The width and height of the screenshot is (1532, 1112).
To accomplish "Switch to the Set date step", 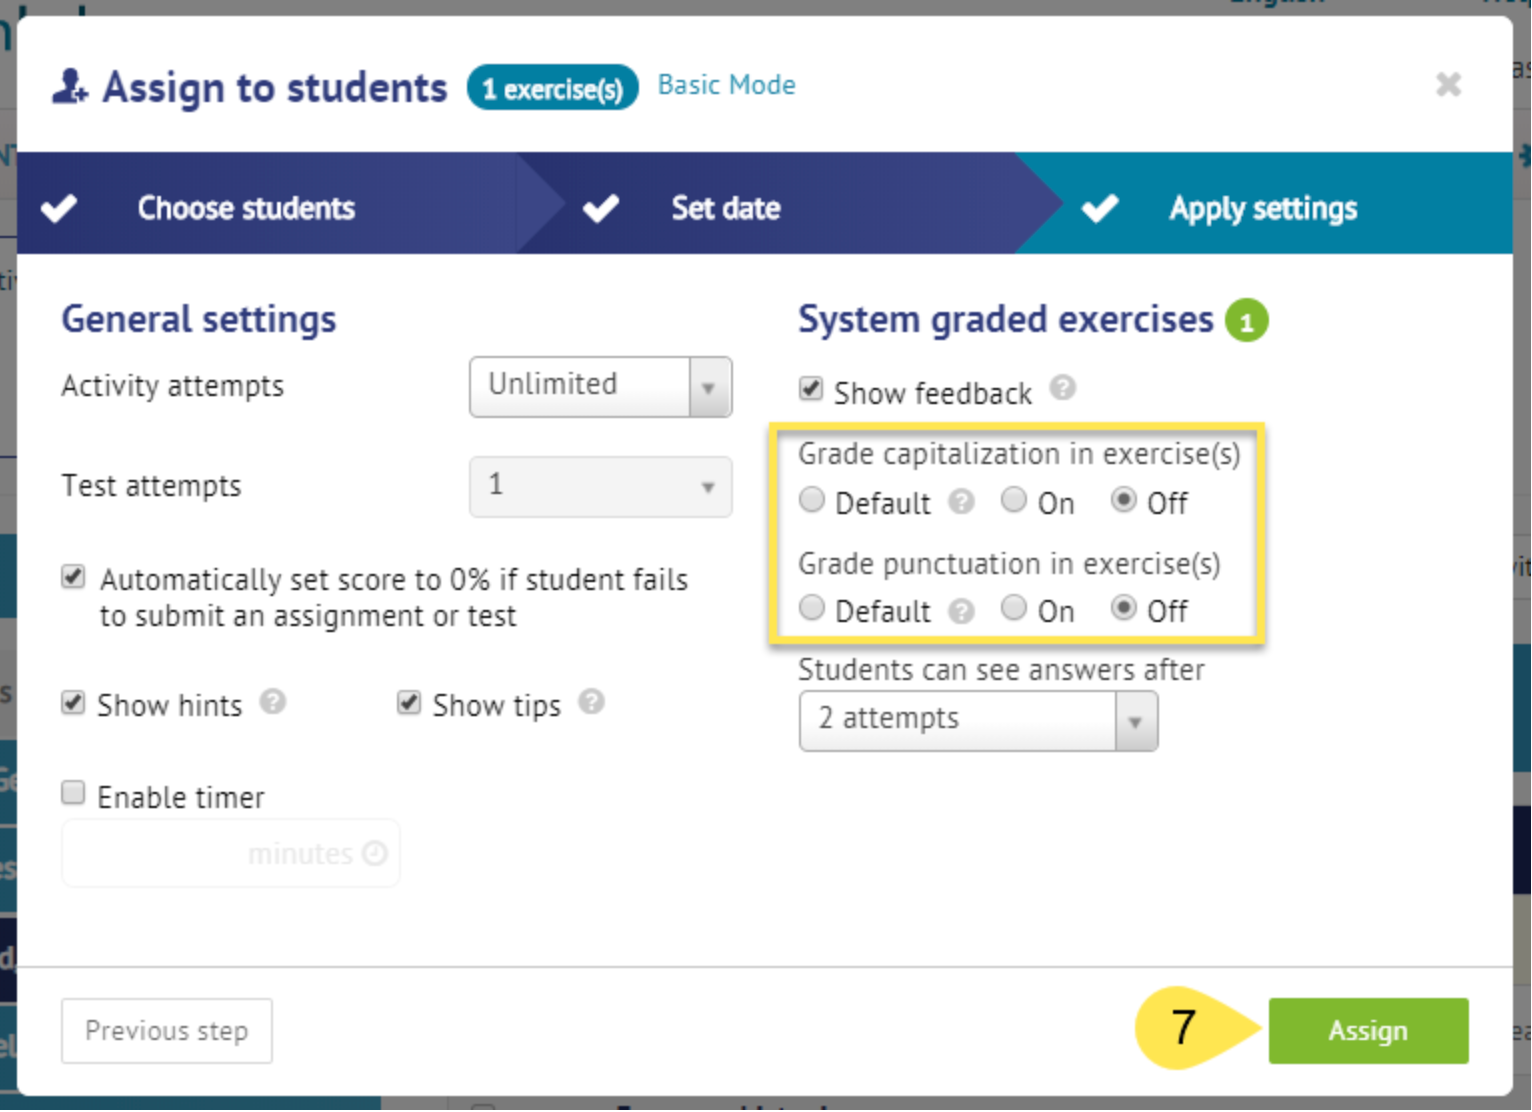I will point(725,208).
